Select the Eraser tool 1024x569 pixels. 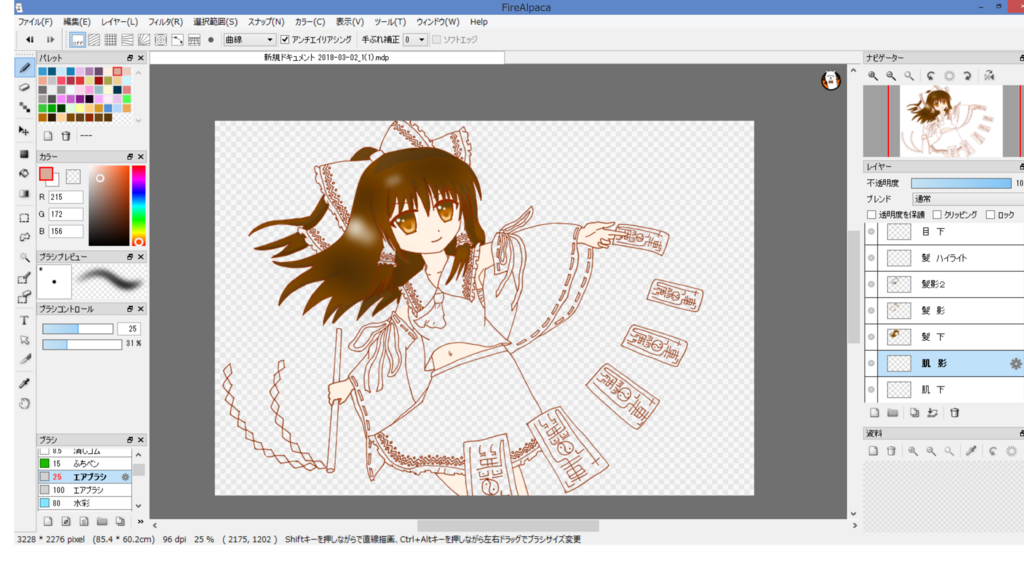pyautogui.click(x=25, y=87)
